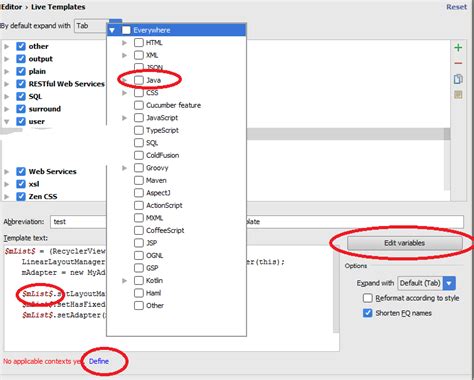Toggle the SQL template group checkbox
The width and height of the screenshot is (474, 380).
tap(21, 96)
